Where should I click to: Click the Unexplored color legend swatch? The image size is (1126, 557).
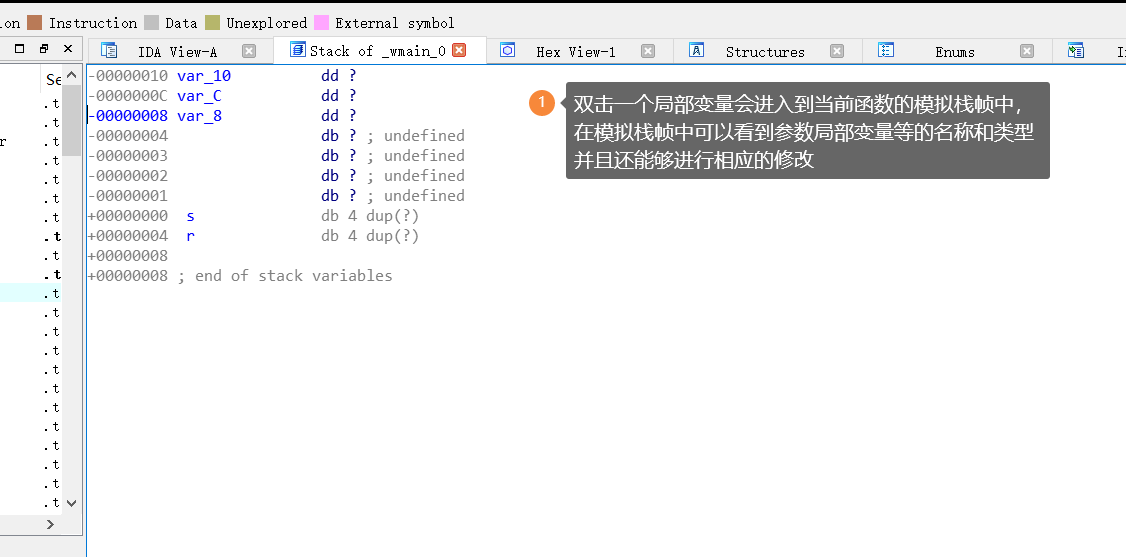[212, 23]
